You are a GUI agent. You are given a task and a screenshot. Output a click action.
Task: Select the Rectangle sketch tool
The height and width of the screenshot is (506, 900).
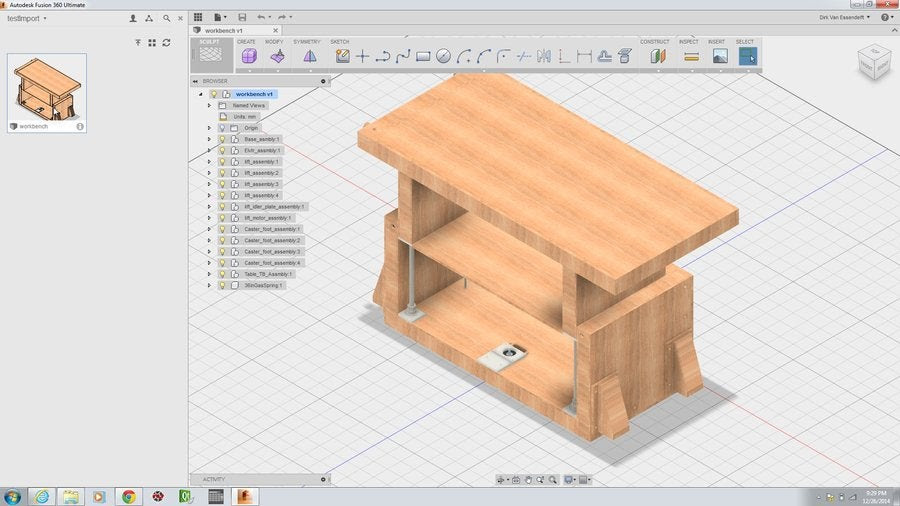pyautogui.click(x=423, y=56)
